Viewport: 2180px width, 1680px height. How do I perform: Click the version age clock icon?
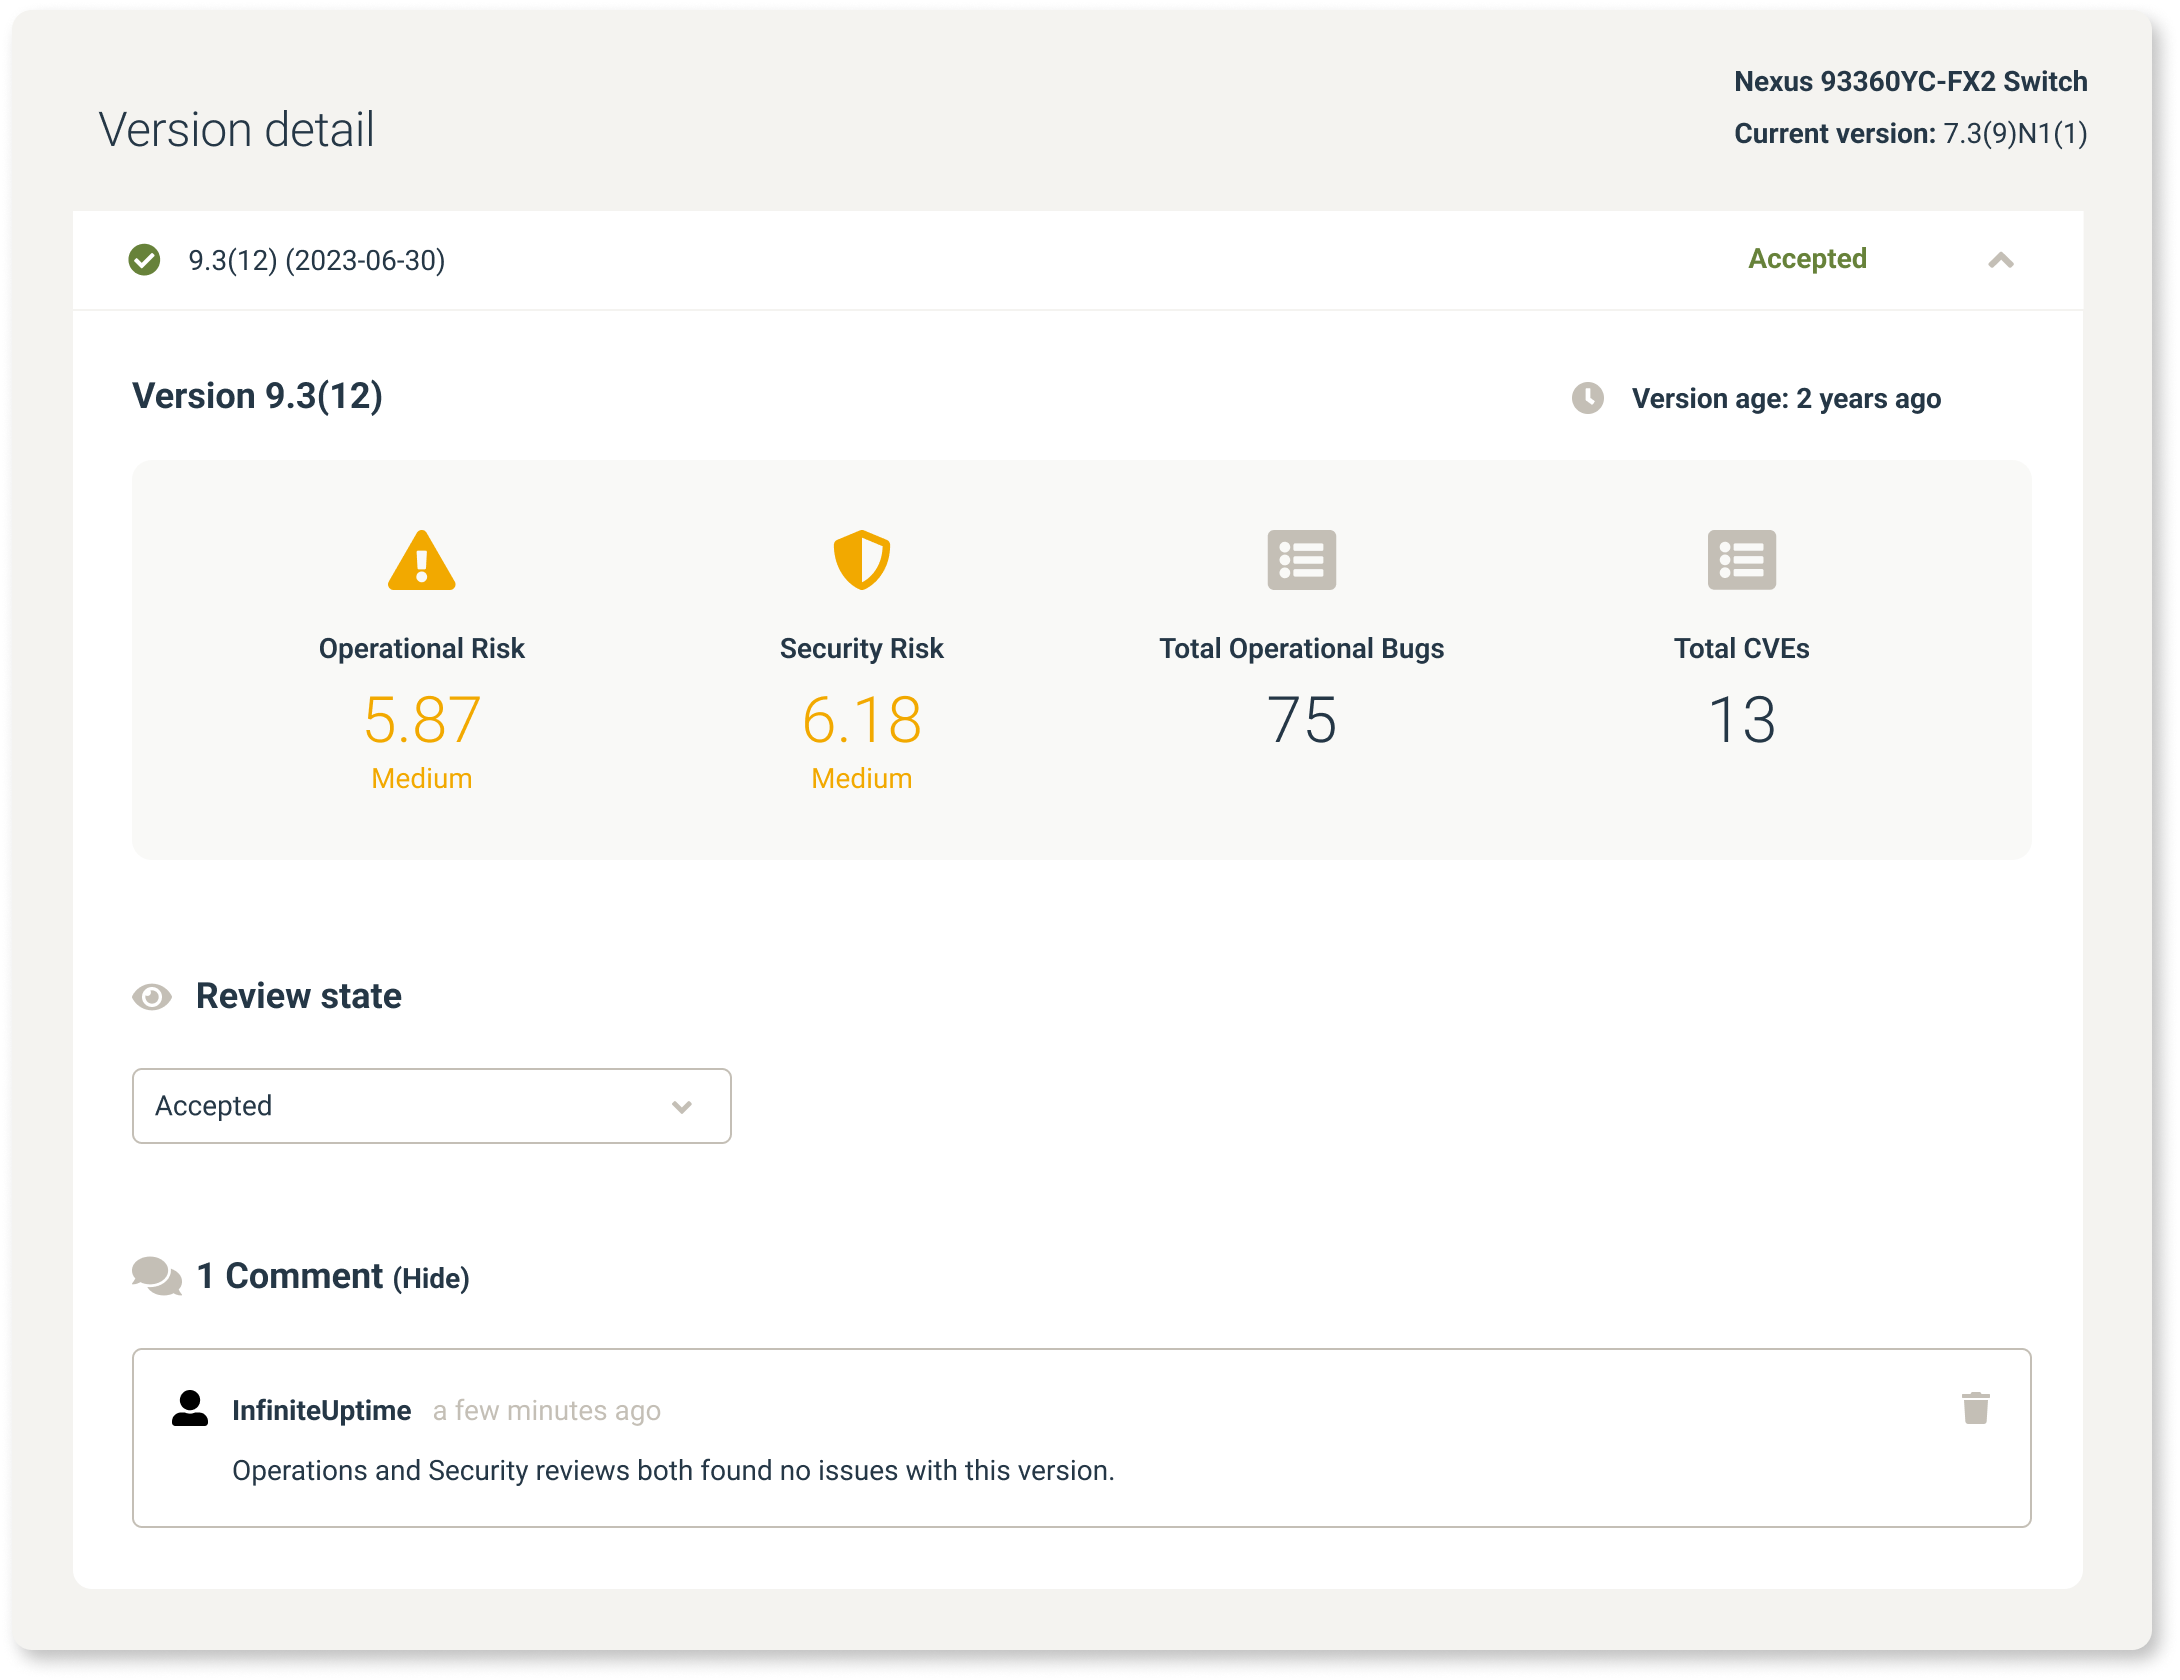(x=1588, y=398)
